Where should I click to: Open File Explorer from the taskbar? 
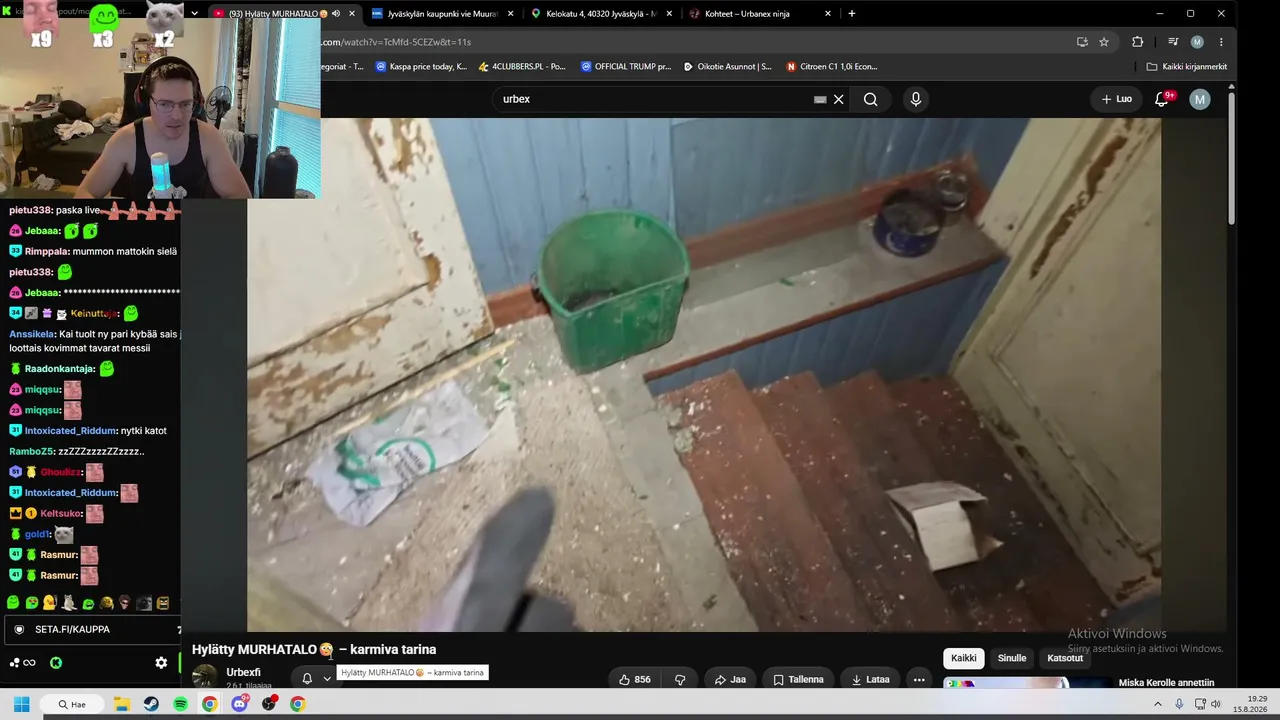[122, 704]
